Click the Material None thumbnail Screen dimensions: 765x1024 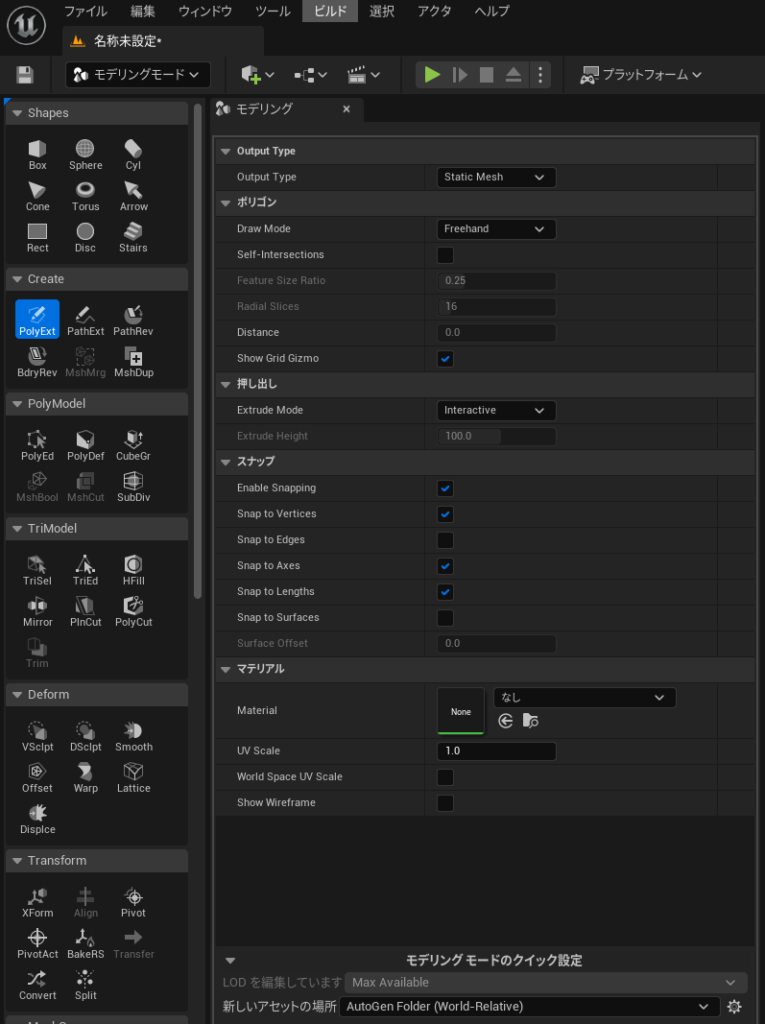pos(461,712)
